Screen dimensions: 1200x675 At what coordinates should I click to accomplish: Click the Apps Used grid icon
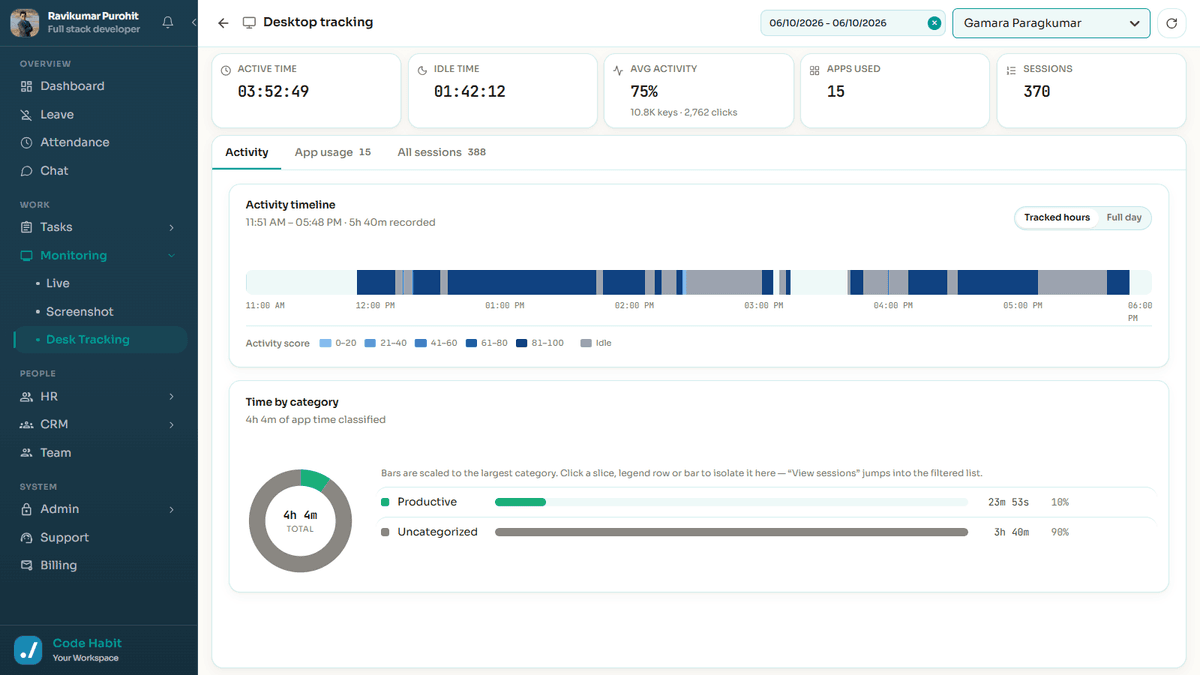coord(815,70)
